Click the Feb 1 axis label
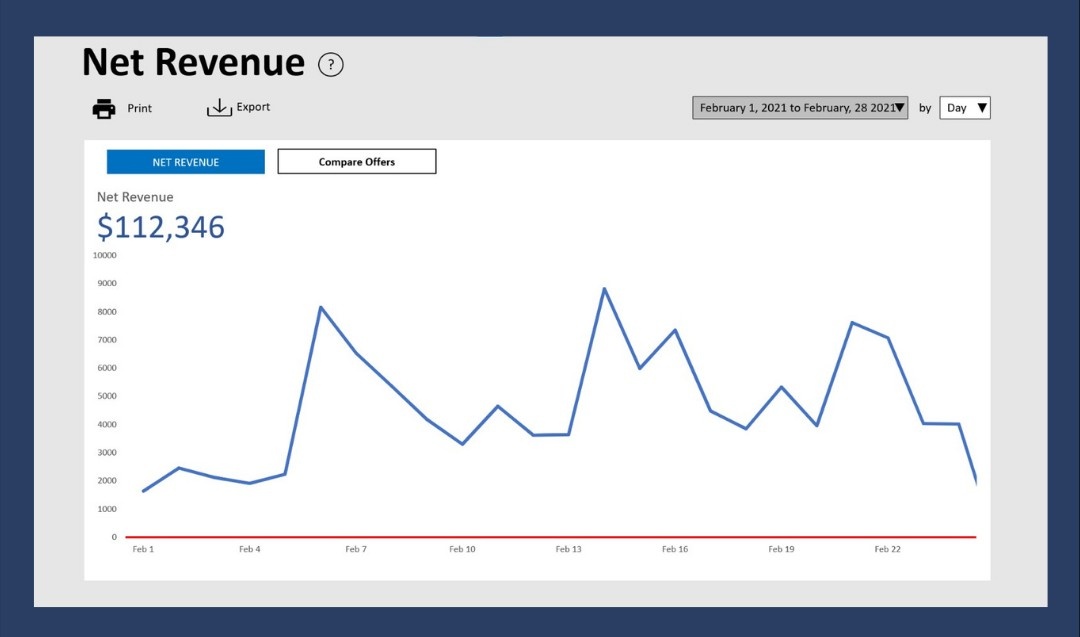The height and width of the screenshot is (637, 1080). pos(143,549)
